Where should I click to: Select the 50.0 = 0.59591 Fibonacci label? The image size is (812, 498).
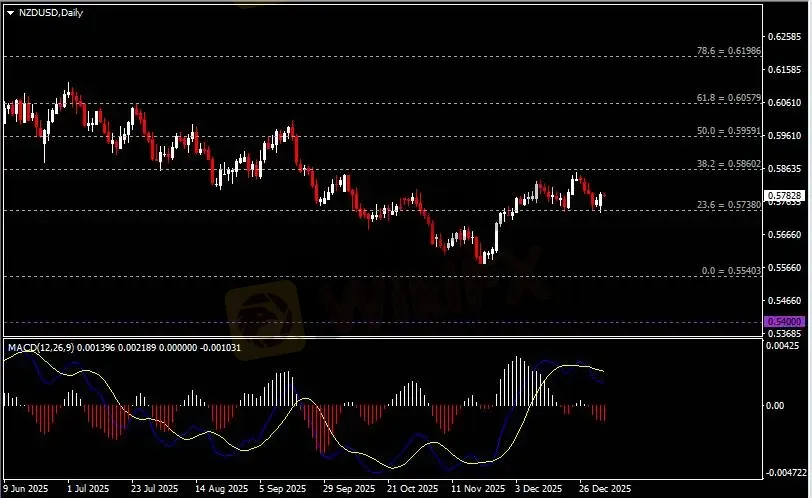[729, 131]
